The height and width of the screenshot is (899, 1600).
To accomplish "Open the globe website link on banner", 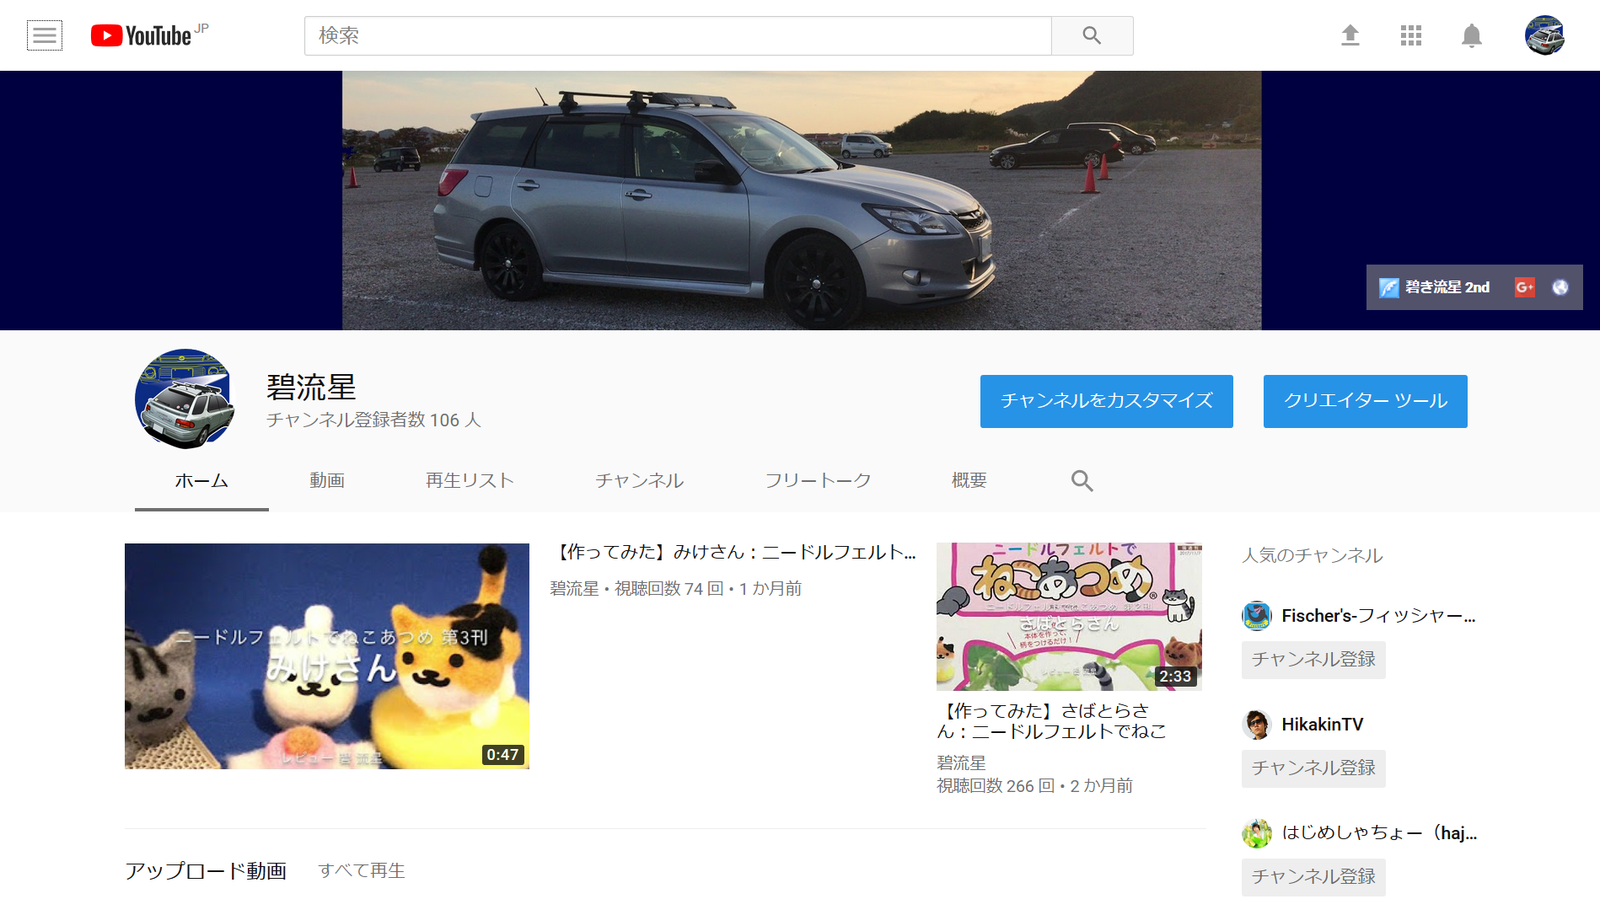I will [1560, 287].
